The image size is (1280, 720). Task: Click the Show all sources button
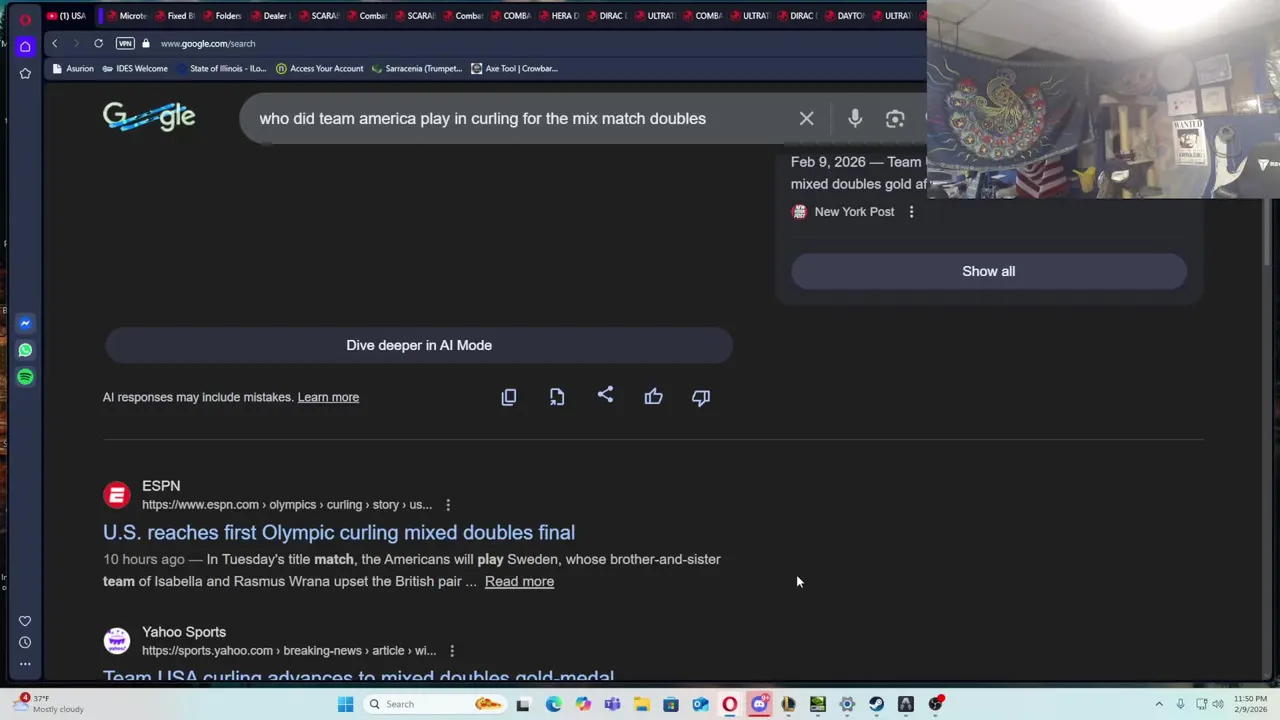tap(989, 271)
